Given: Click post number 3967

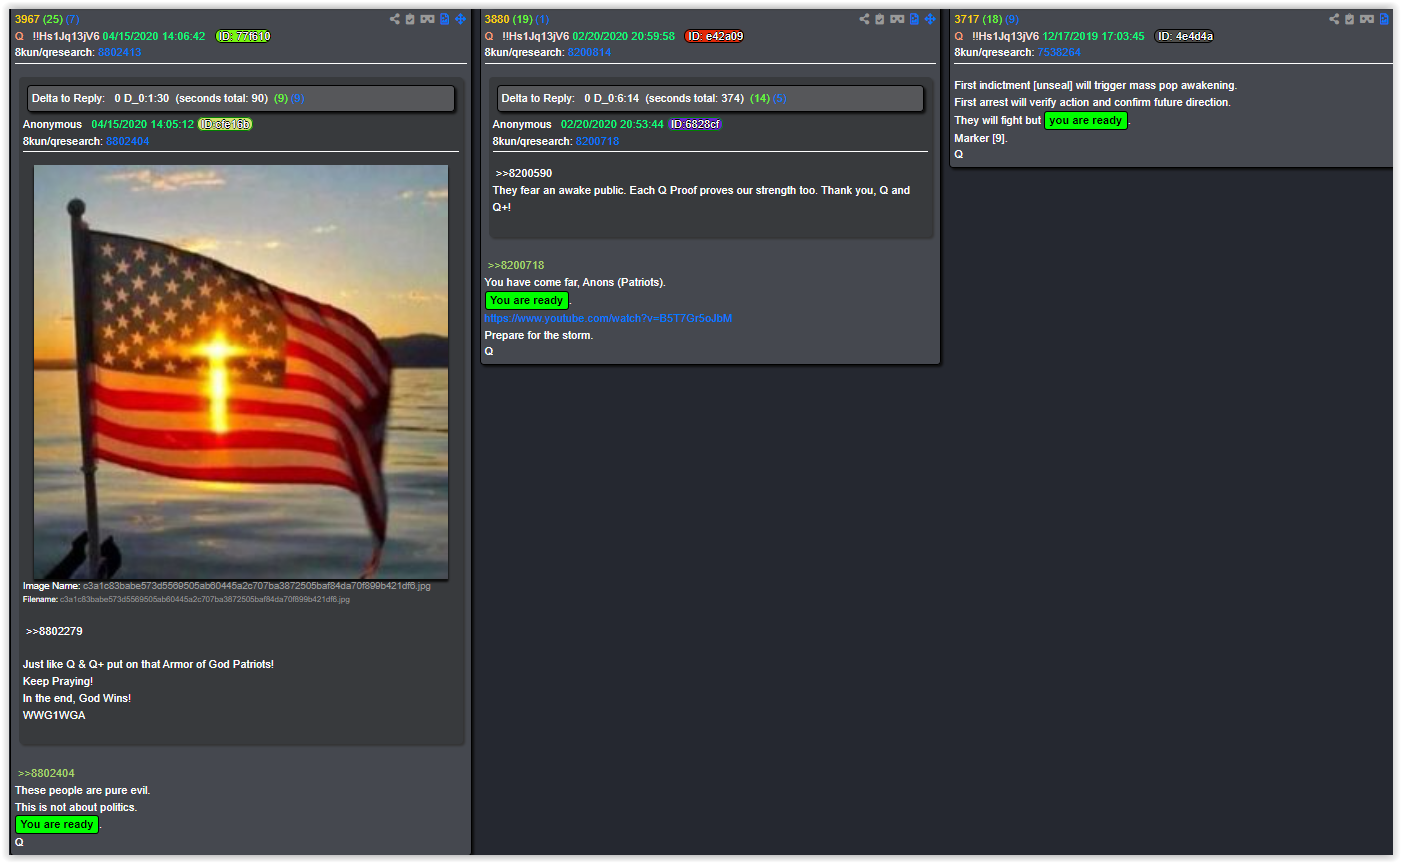Looking at the screenshot, I should [x=28, y=19].
